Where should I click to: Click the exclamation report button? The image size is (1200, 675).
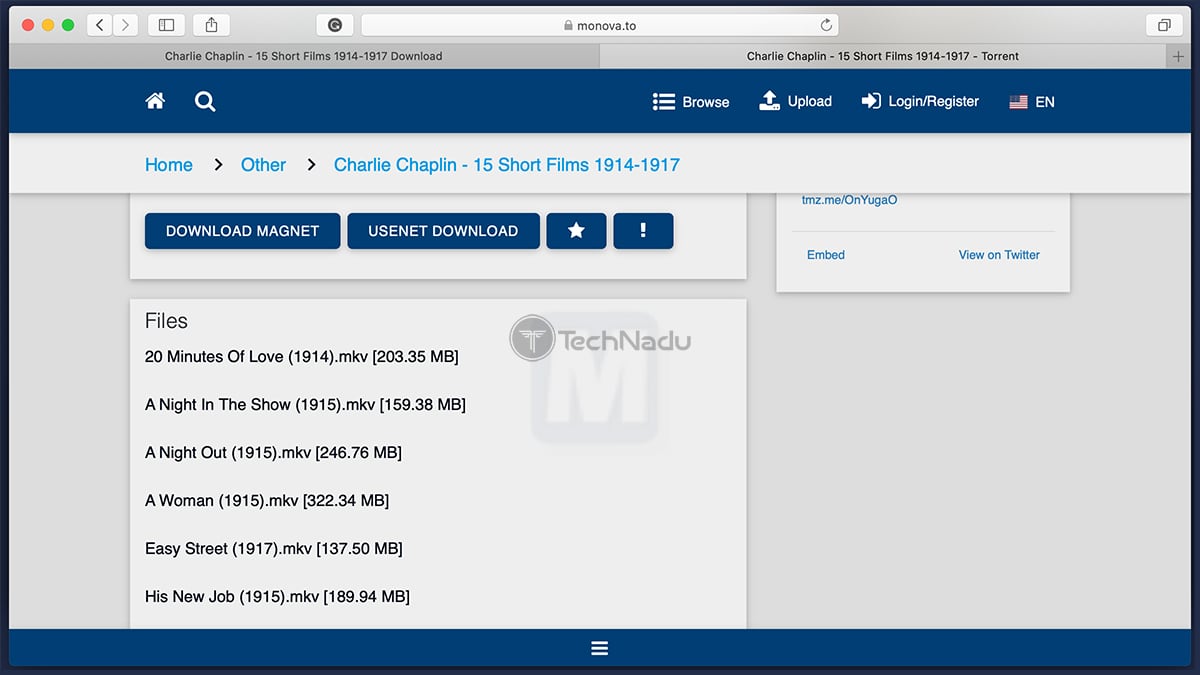coord(643,231)
